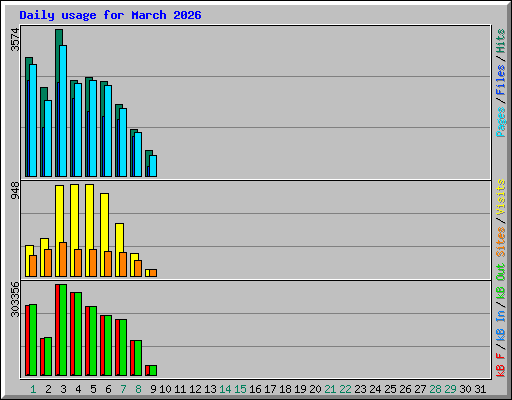Image resolution: width=512 pixels, height=400 pixels.
Task: Click the orange "Sites" legend word
Action: pyautogui.click(x=501, y=241)
